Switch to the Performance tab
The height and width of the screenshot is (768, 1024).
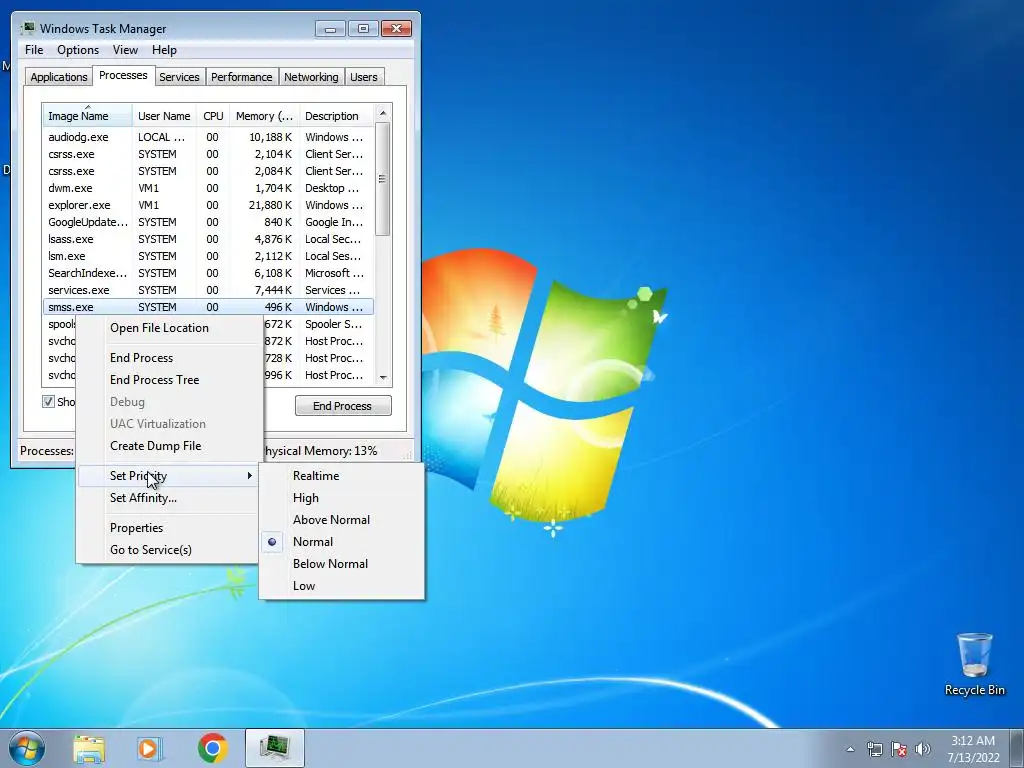coord(242,77)
